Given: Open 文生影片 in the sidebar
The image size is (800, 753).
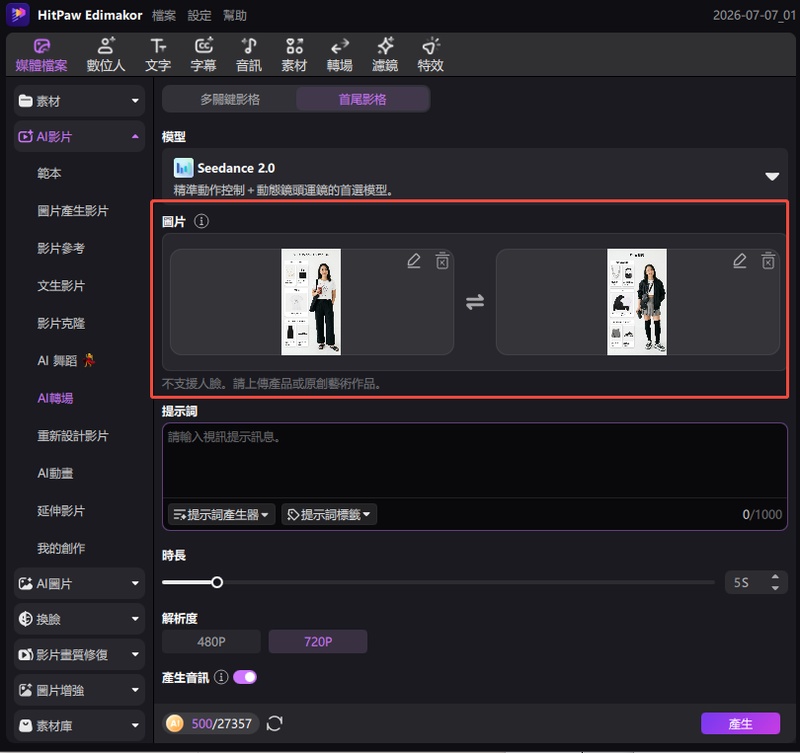Looking at the screenshot, I should (x=61, y=286).
